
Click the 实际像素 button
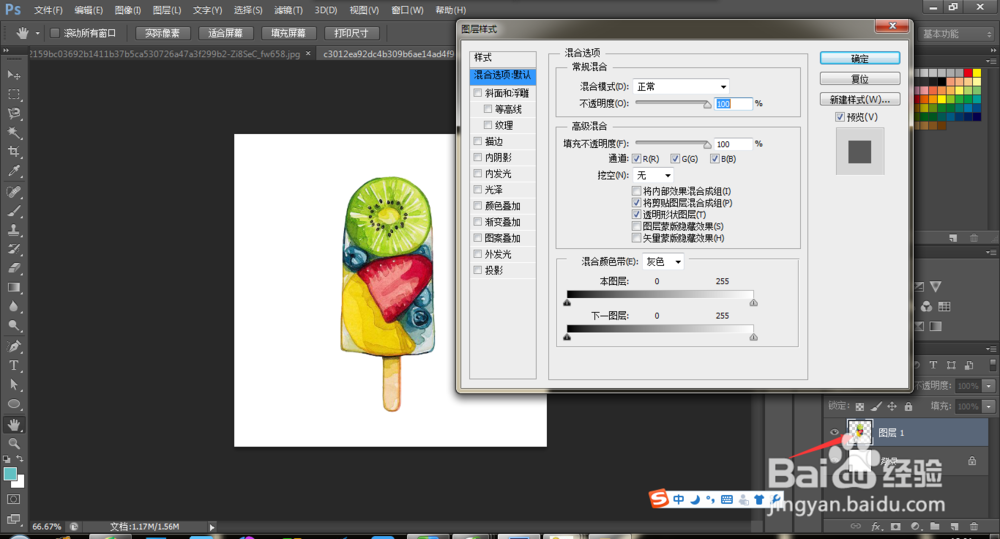[x=162, y=33]
